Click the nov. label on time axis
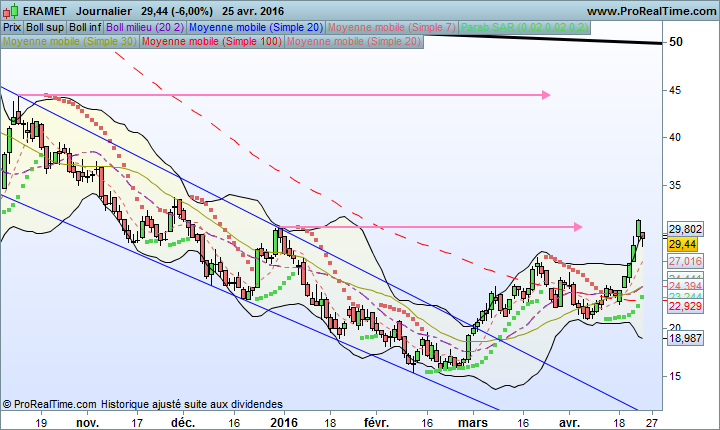 [87, 422]
